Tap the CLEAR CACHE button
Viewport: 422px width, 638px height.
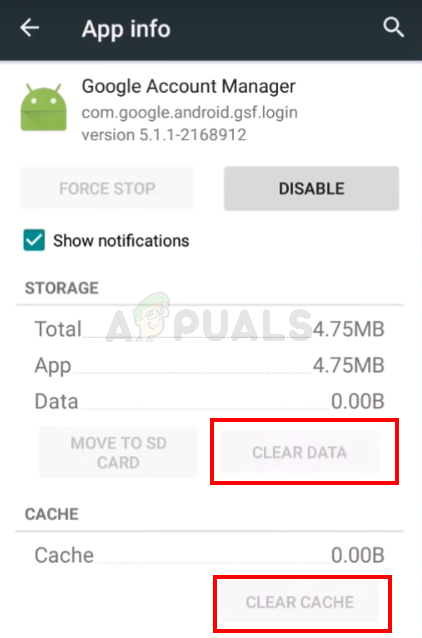pos(300,602)
